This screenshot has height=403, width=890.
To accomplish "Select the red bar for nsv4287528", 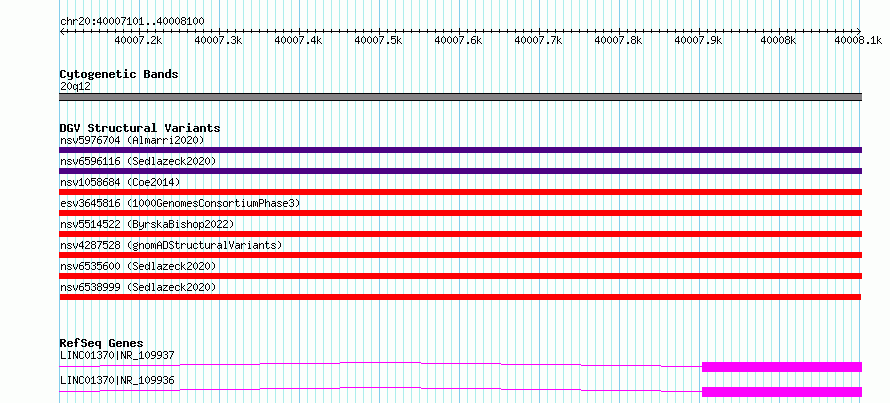I will click(x=461, y=255).
